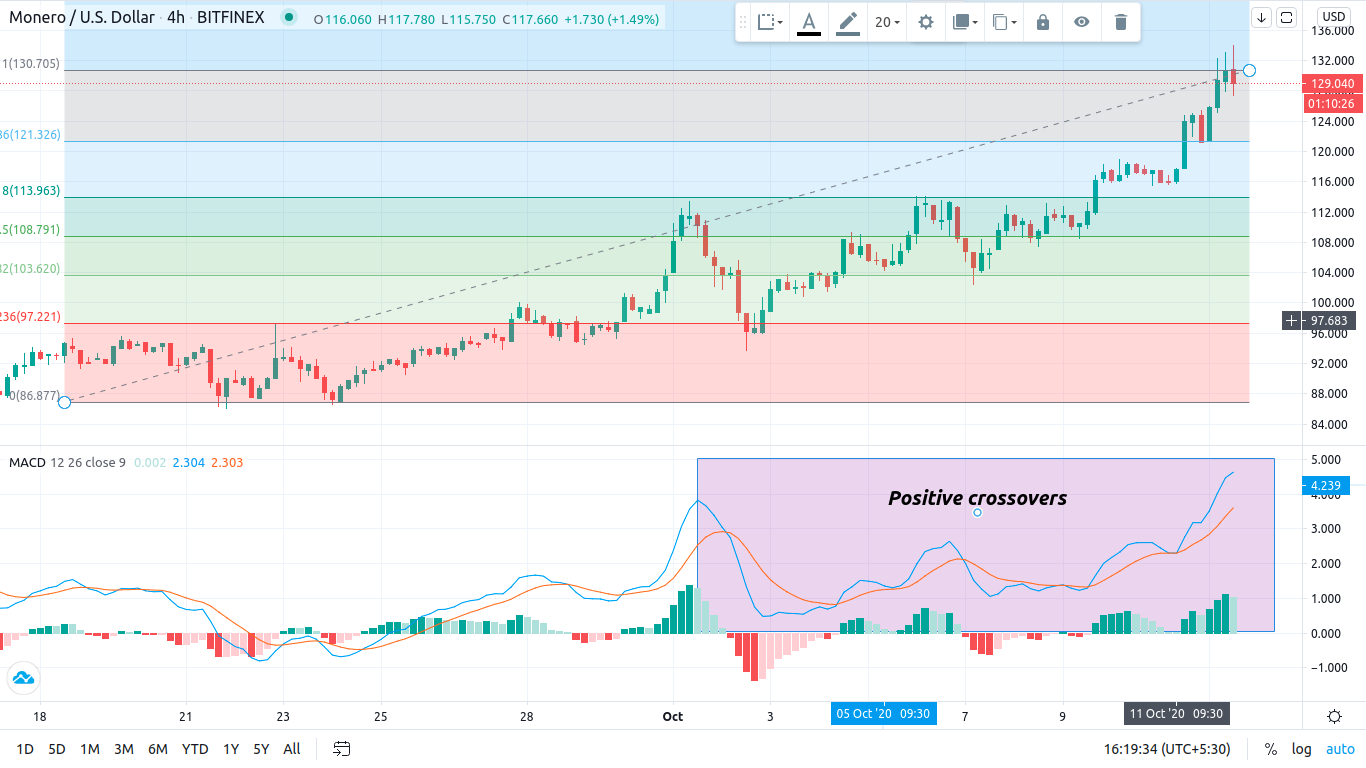Click the (113.963) Fib level label
Screen dimensions: 1366x768
[31, 190]
